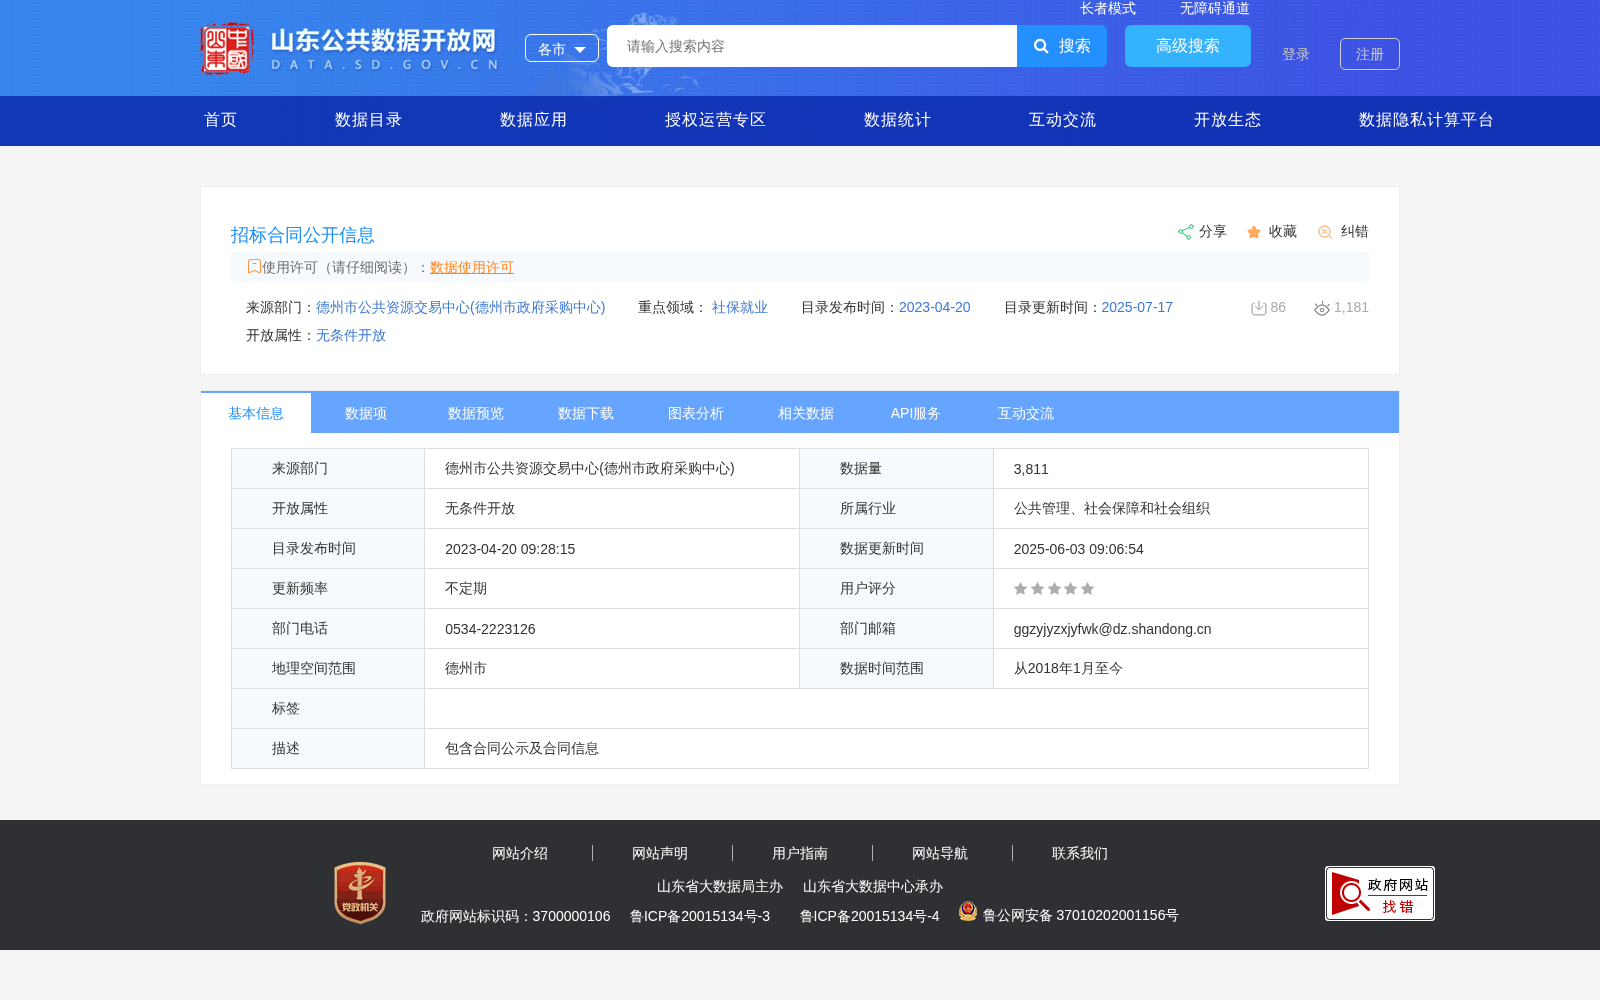Click the error-report icon by 纠错
The image size is (1600, 1000).
(x=1325, y=232)
